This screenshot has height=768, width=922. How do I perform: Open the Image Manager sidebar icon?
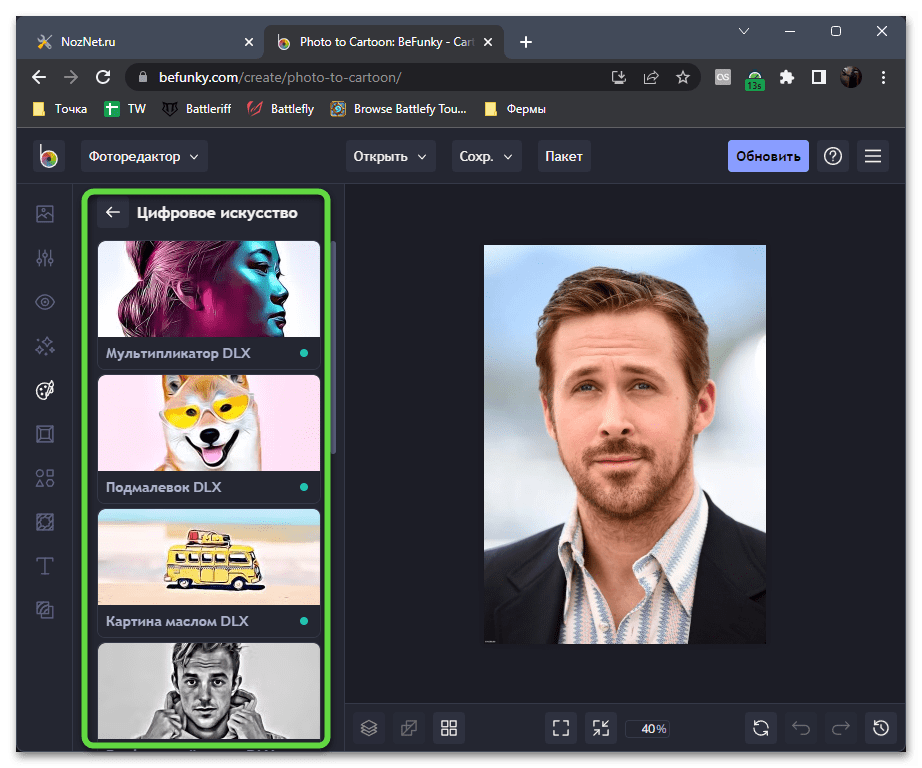click(45, 214)
